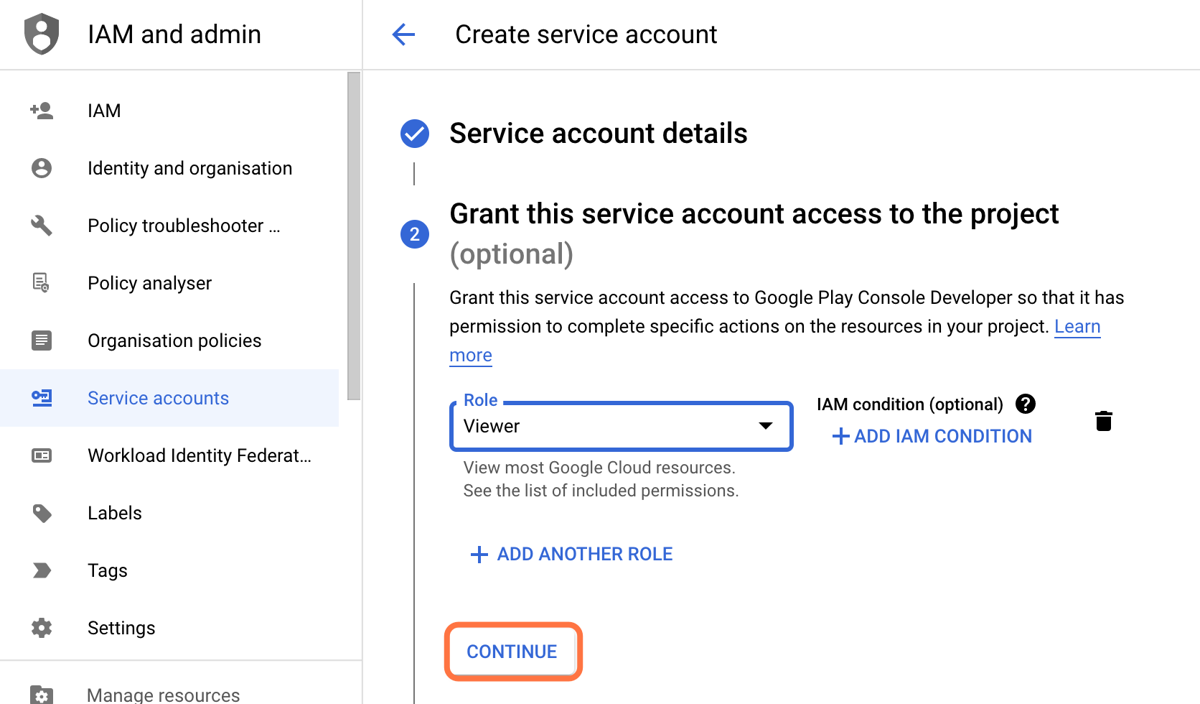Click the Policy analyser document icon

pos(41,283)
